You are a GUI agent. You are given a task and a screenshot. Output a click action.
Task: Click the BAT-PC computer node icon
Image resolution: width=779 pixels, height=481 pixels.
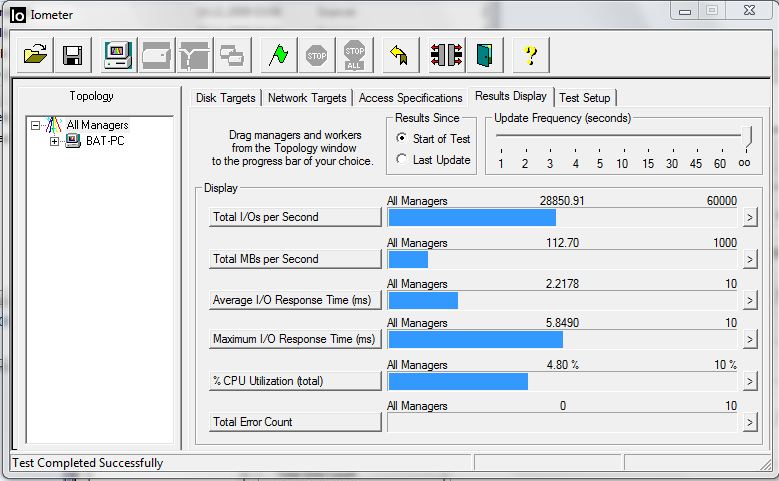click(73, 141)
